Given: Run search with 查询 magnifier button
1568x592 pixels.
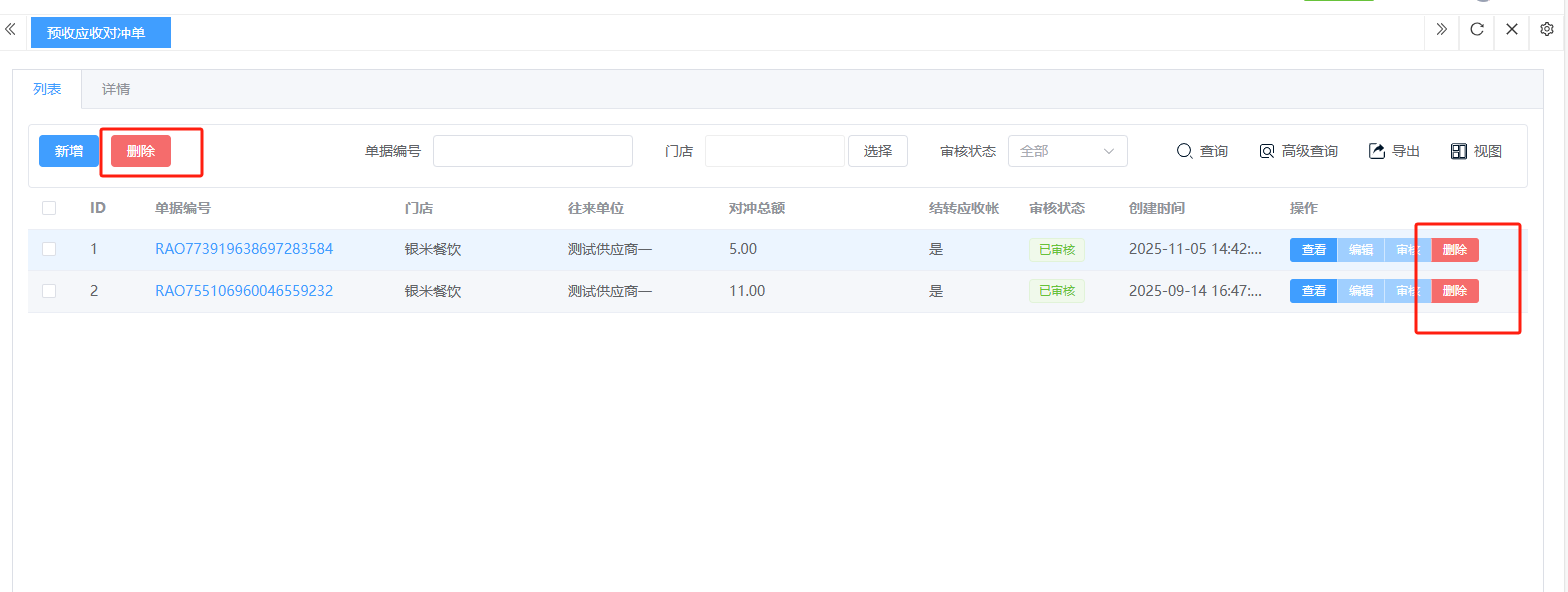Looking at the screenshot, I should coord(1201,151).
